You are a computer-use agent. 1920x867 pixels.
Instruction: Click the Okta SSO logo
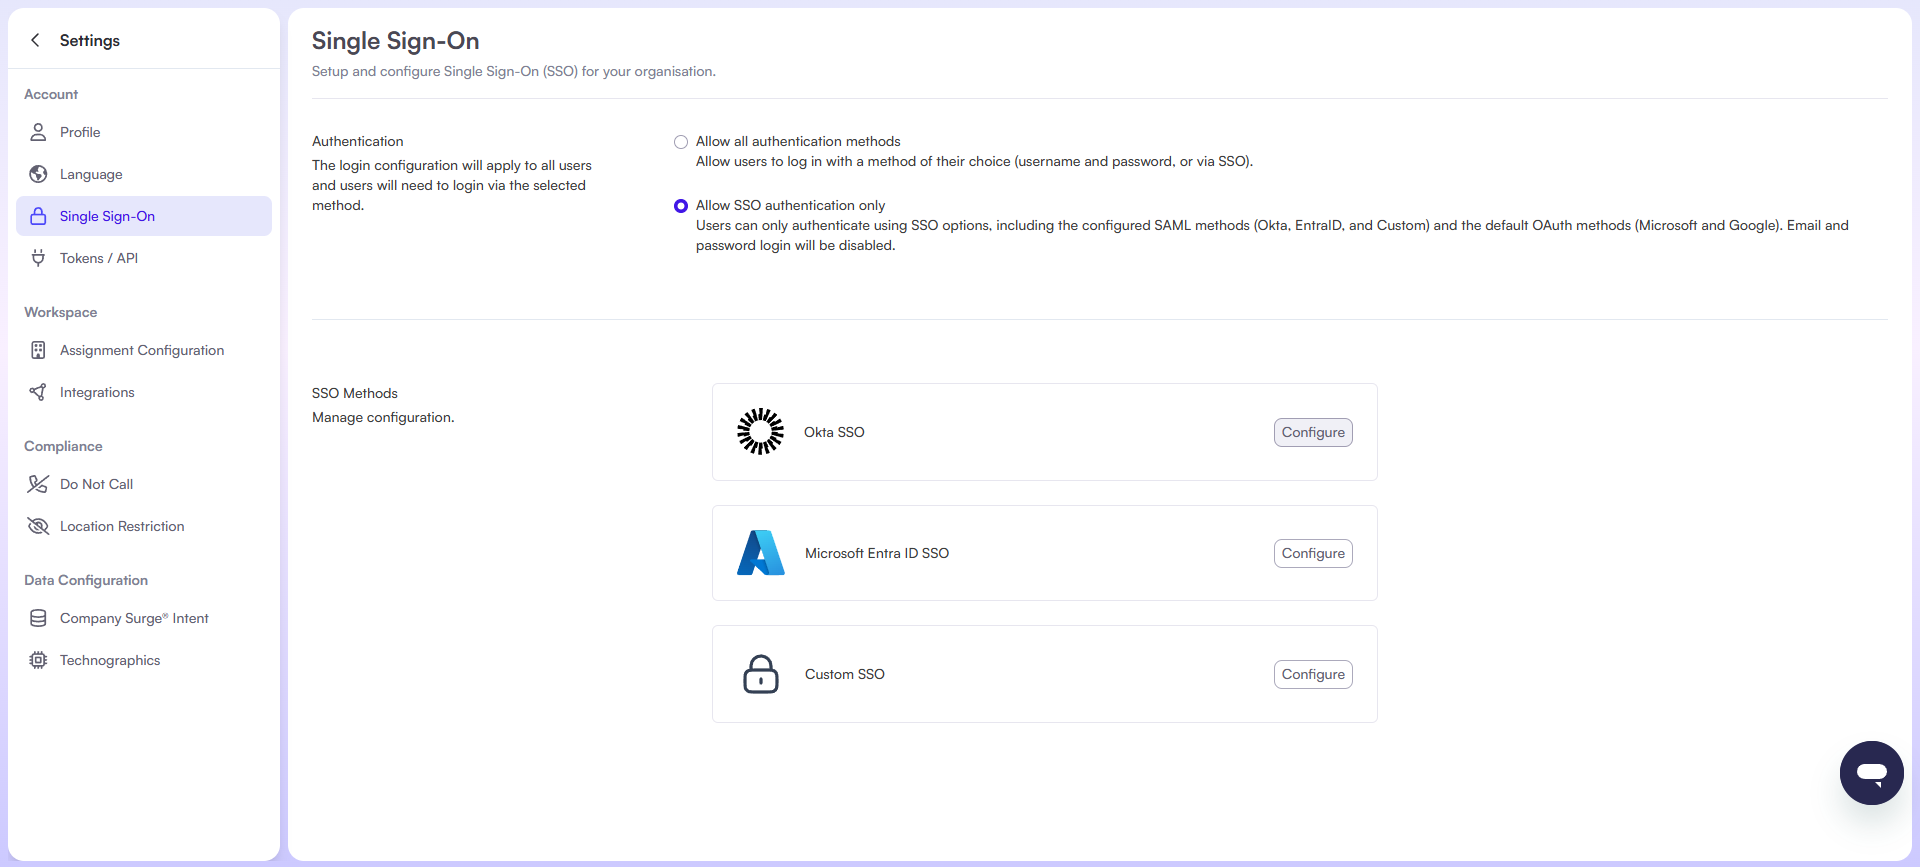(760, 432)
